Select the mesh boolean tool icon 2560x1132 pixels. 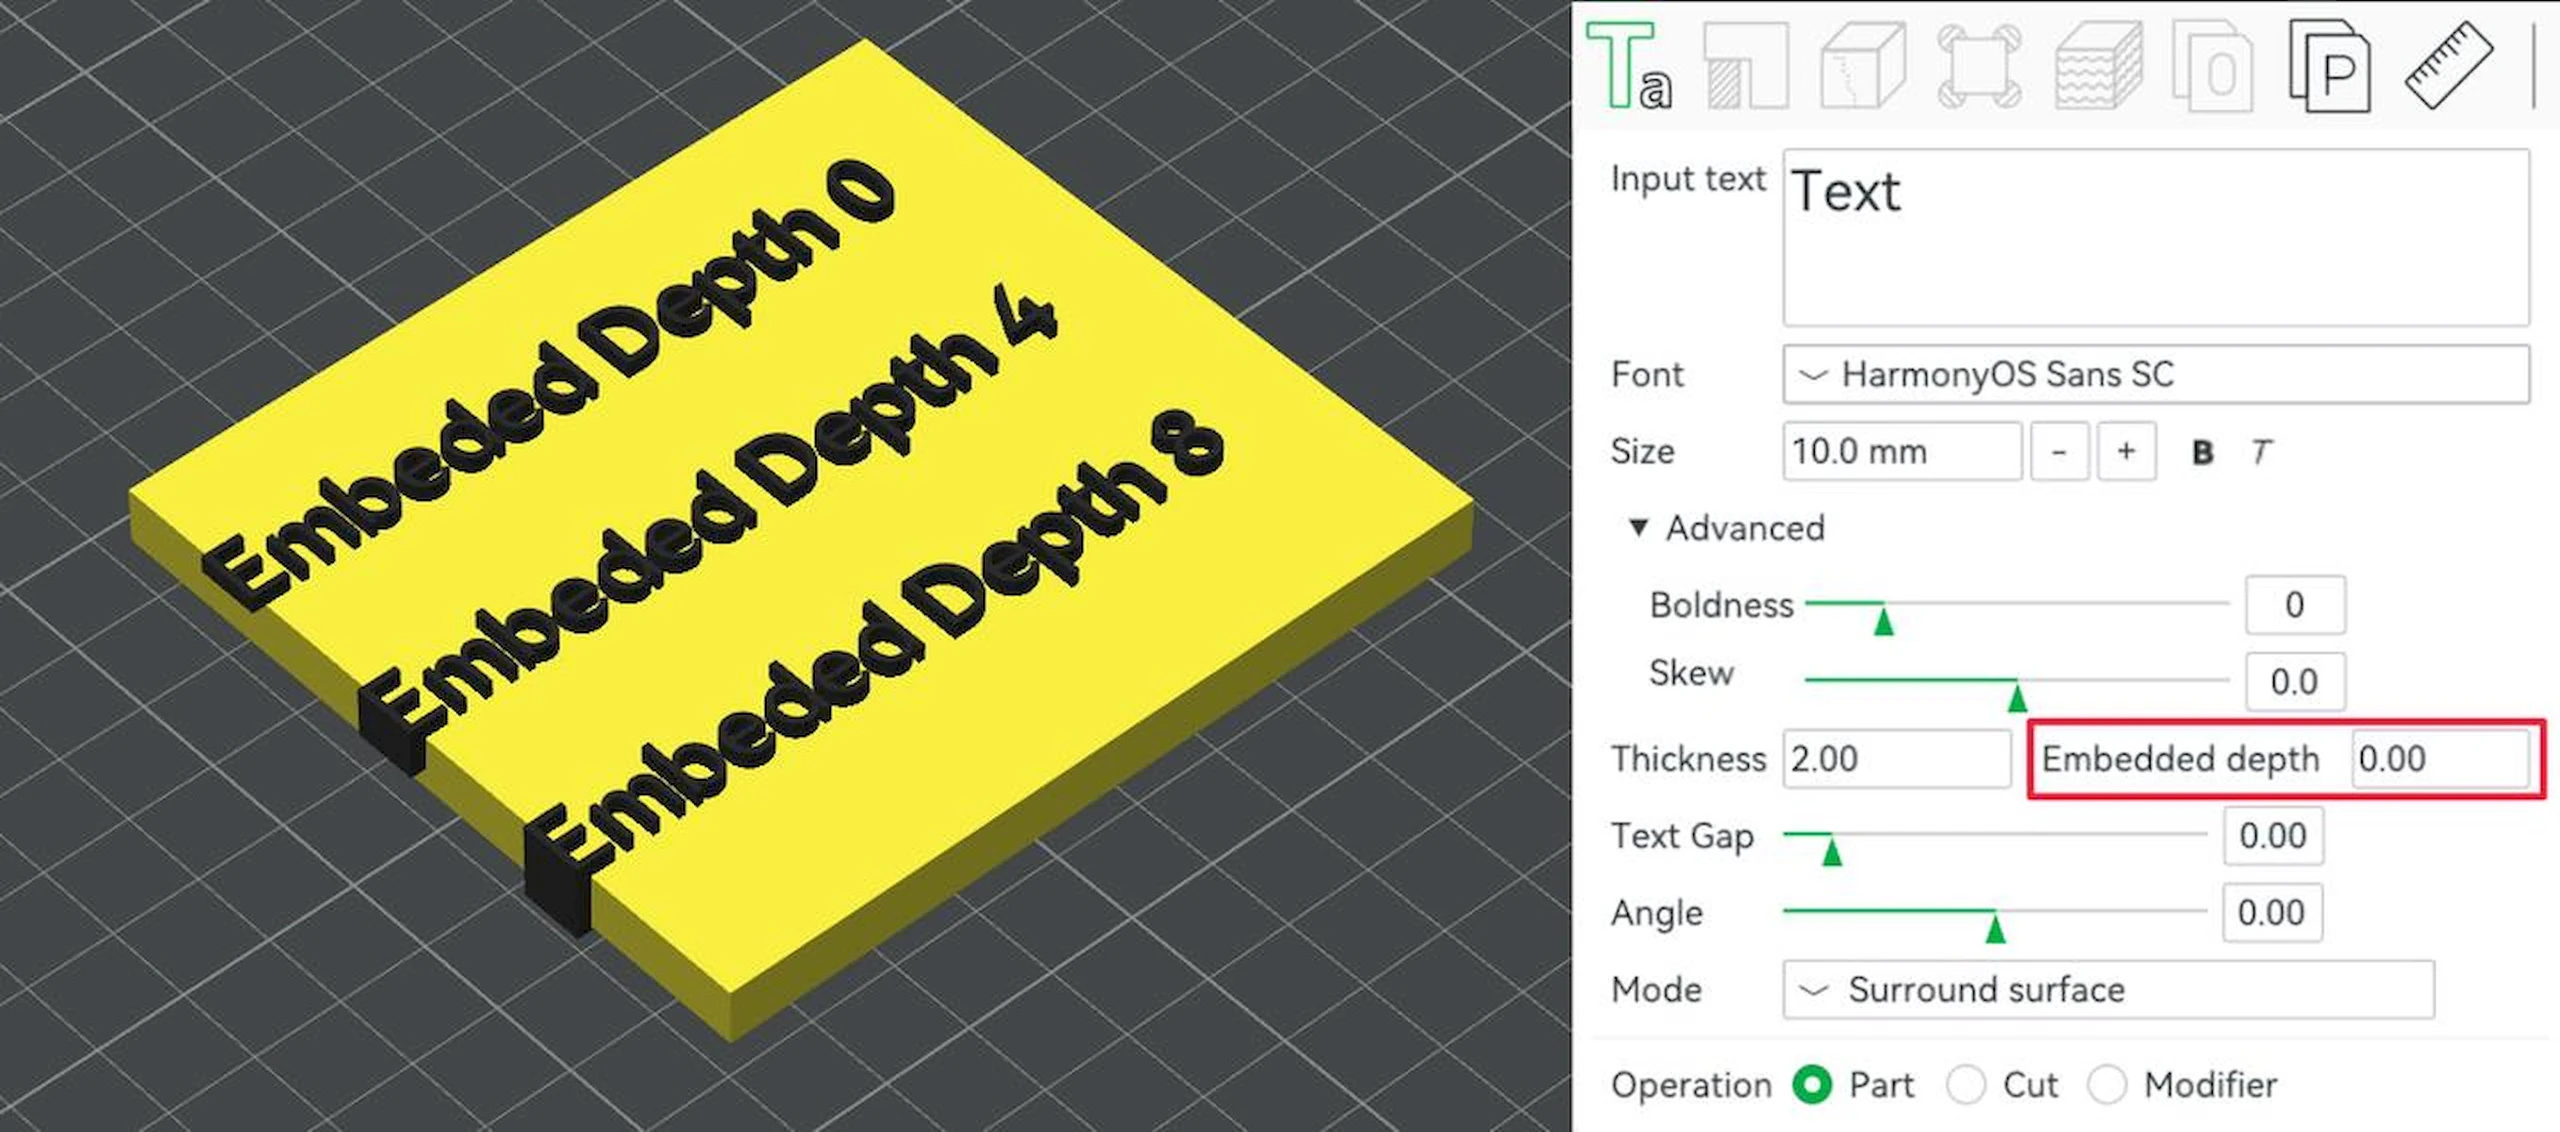1979,66
